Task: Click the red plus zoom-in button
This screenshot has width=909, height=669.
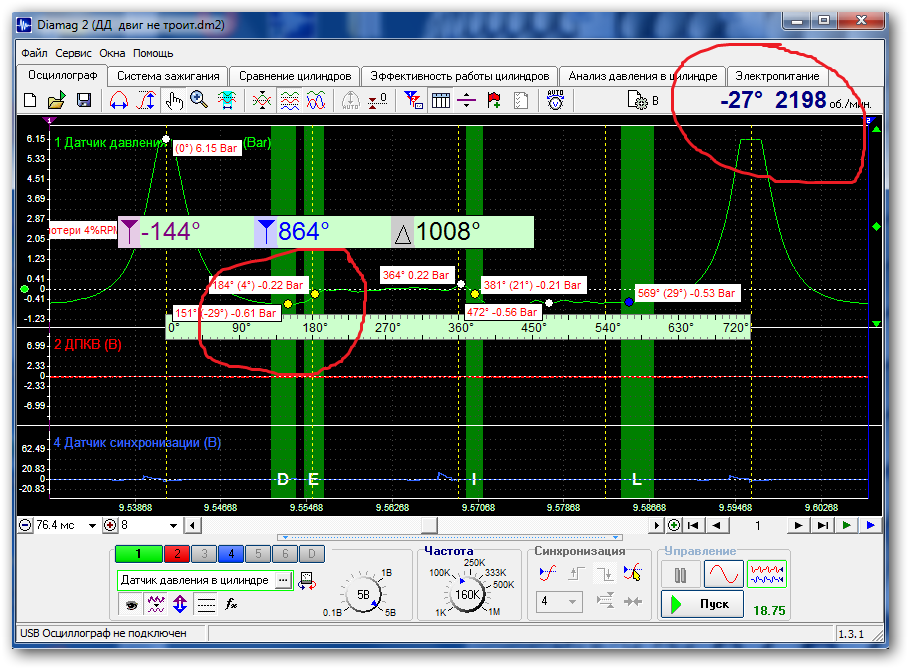Action: (x=110, y=525)
